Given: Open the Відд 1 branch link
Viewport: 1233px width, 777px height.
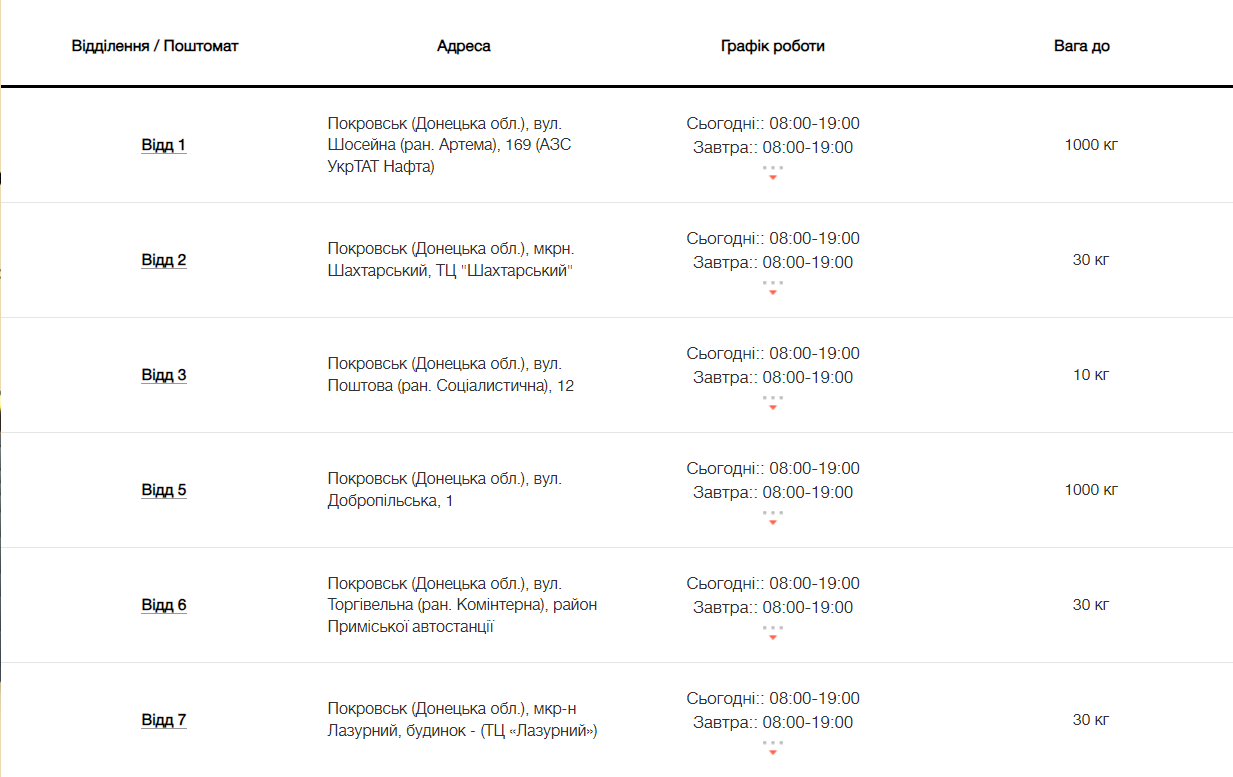Looking at the screenshot, I should [163, 145].
